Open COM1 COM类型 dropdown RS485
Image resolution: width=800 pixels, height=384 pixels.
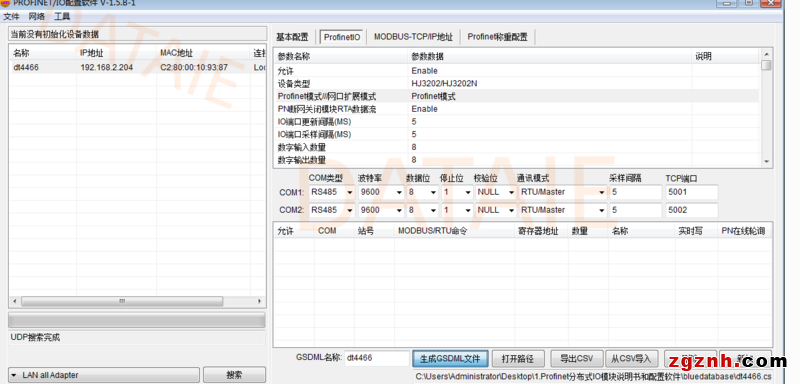click(x=332, y=192)
